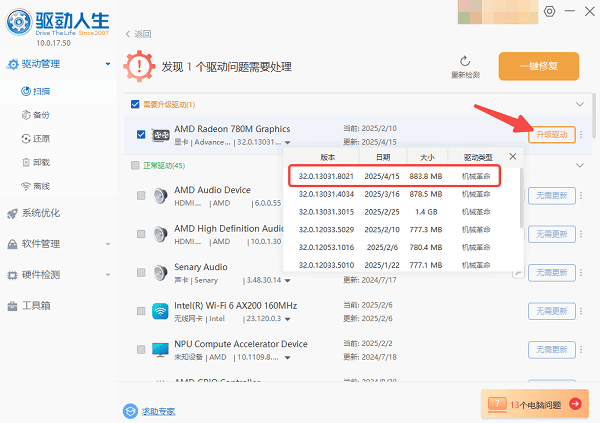Open 备份 backup page in sidebar
This screenshot has width=600, height=423.
(41, 114)
